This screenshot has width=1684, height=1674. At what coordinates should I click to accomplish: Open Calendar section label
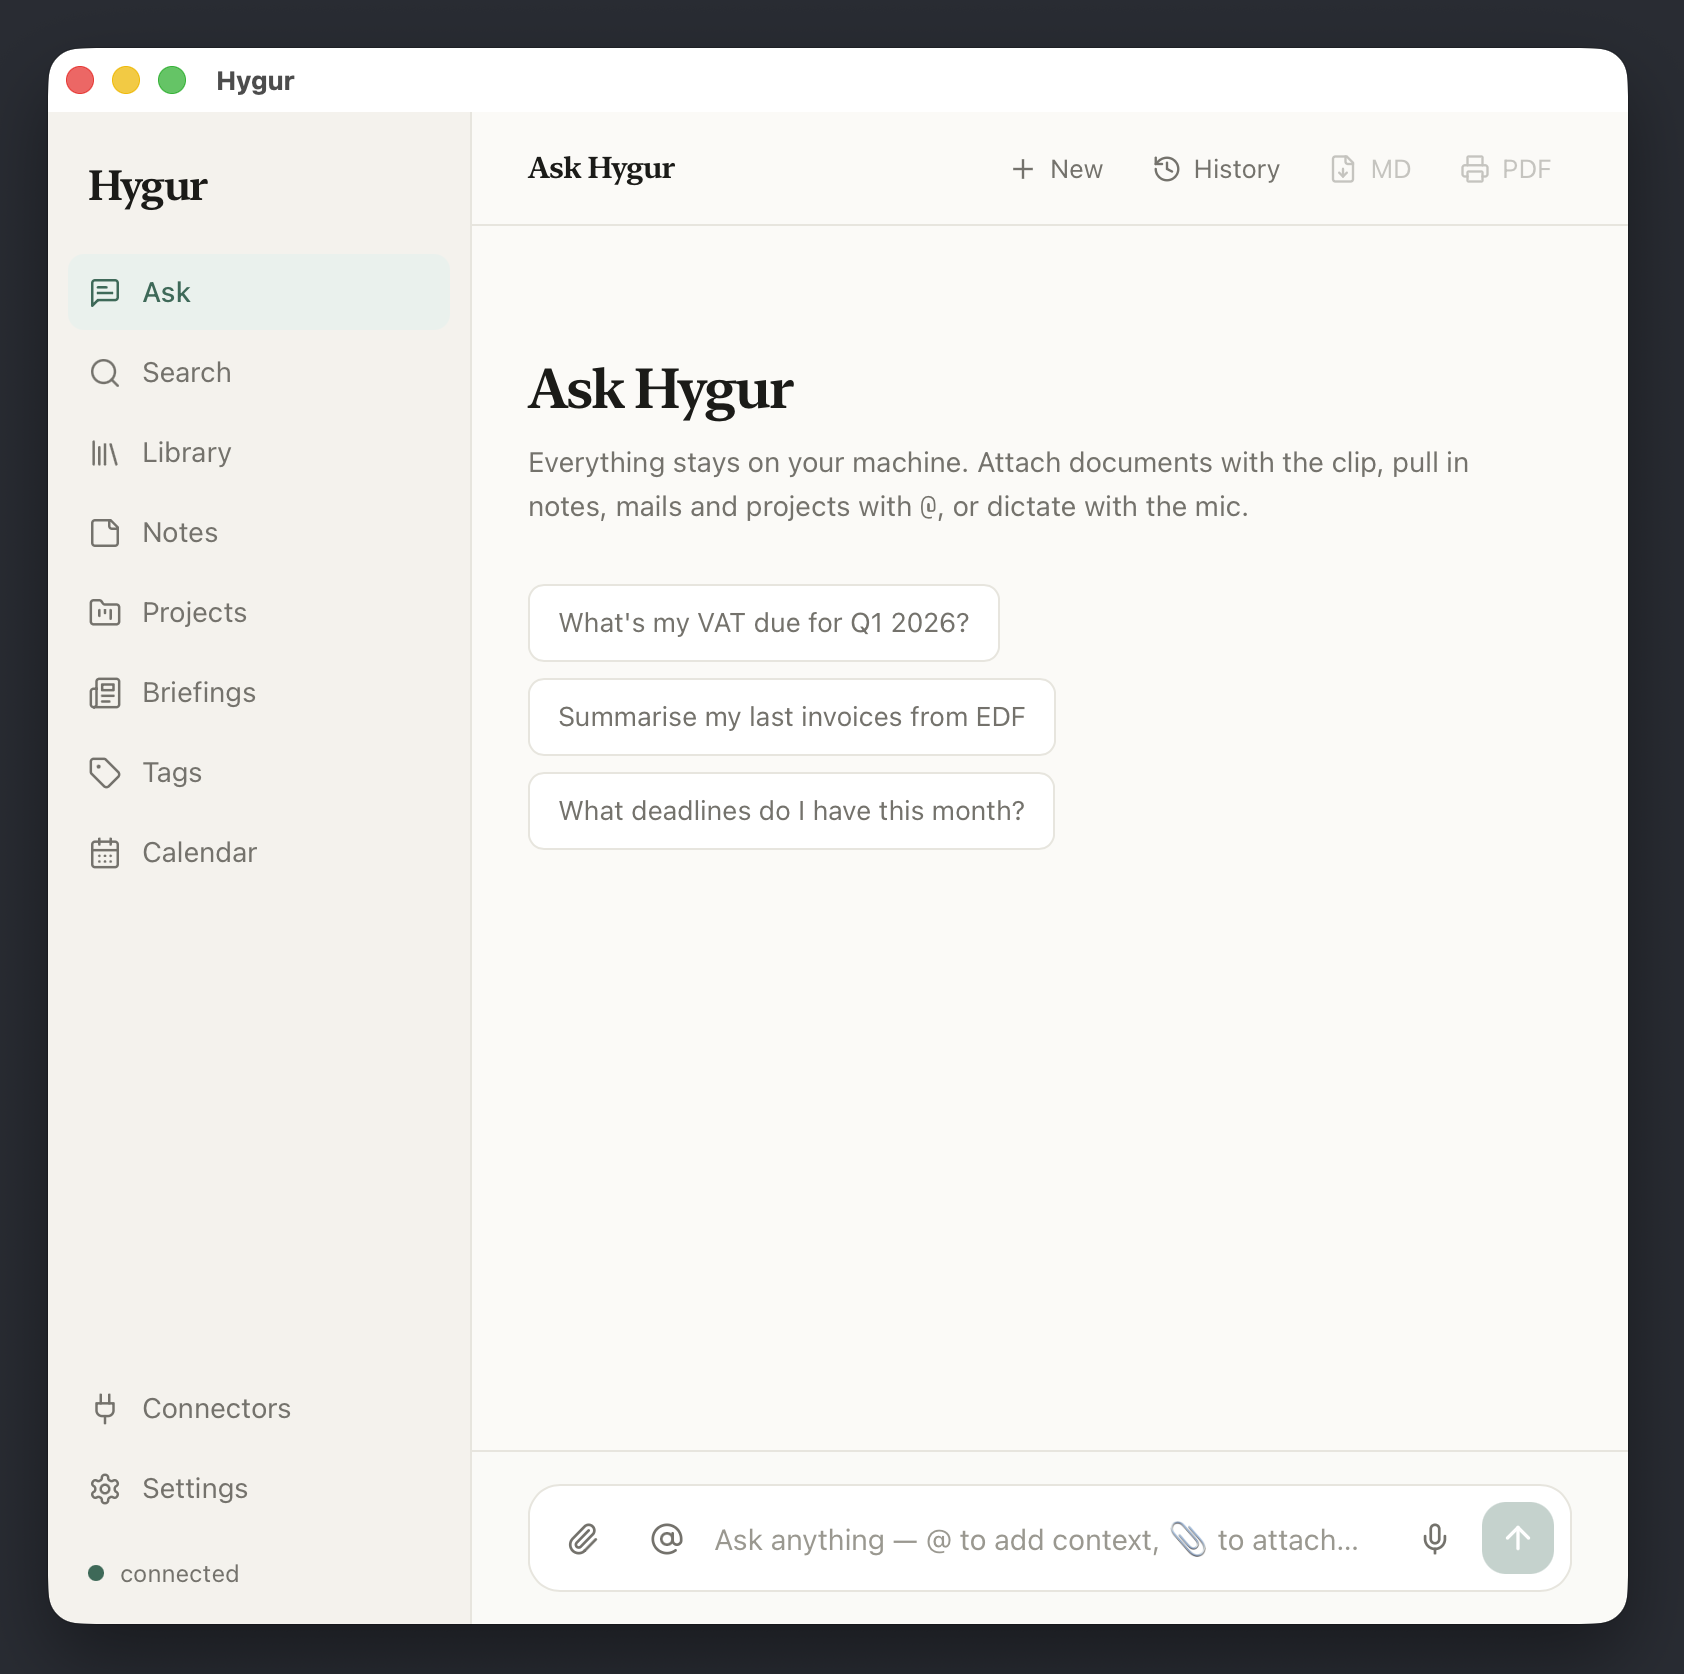(x=200, y=852)
